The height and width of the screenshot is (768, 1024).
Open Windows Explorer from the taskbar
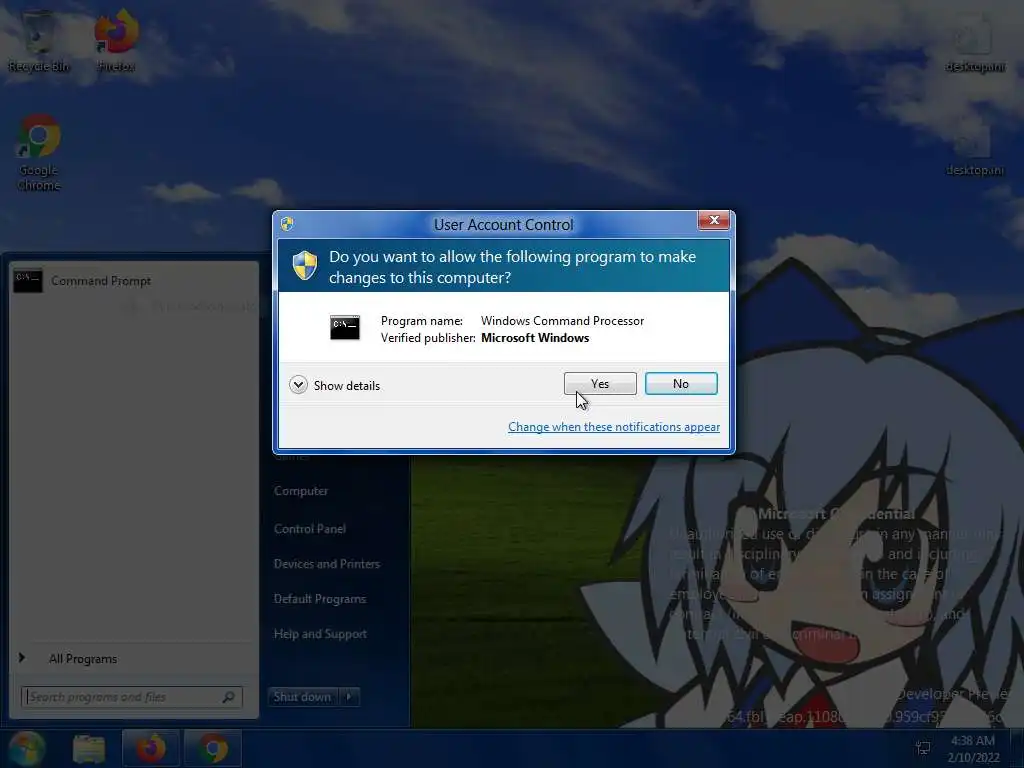click(x=89, y=749)
